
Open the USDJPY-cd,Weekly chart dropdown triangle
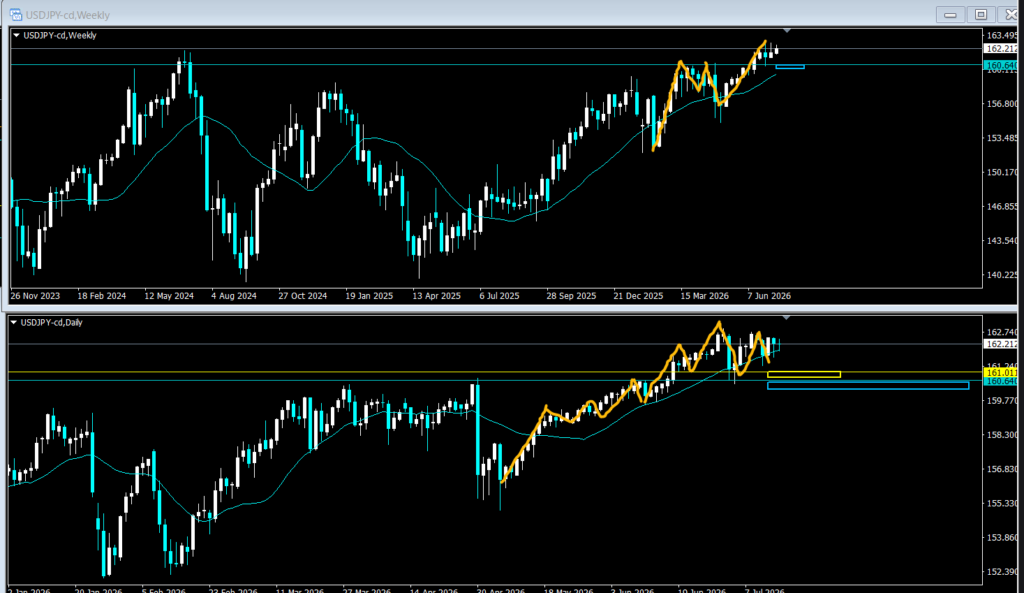pos(16,35)
